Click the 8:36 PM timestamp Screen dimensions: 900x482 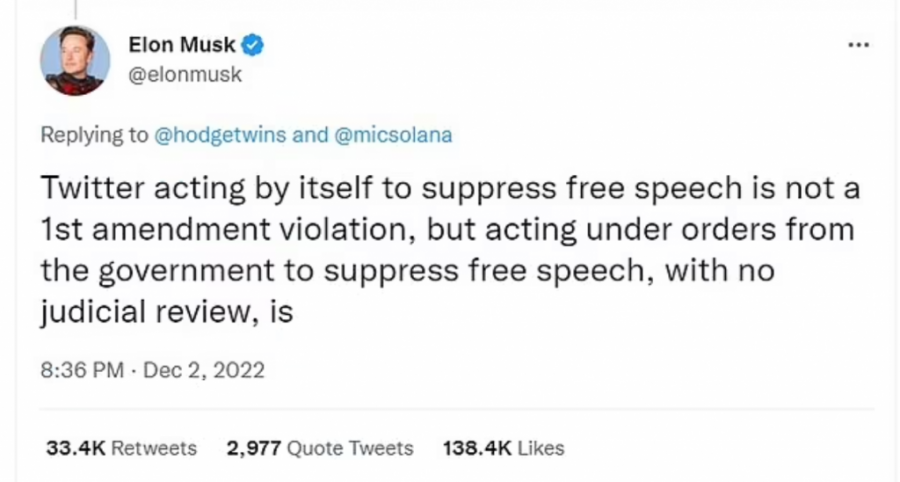point(82,370)
